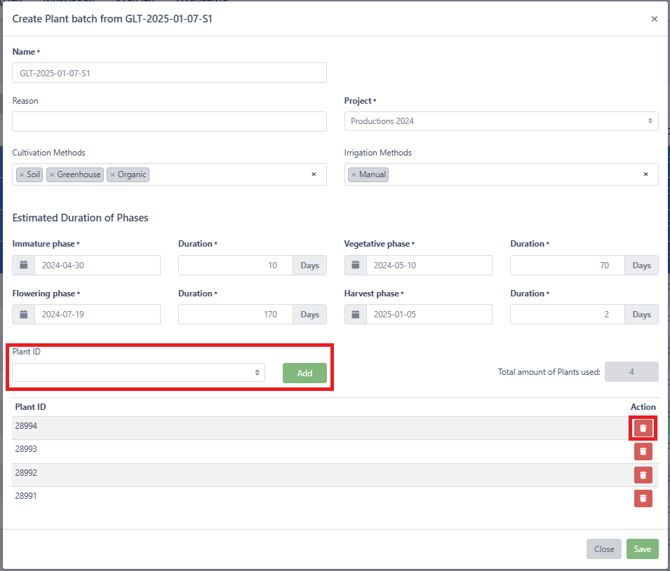
Task: Delete plant 28993 with trash icon
Action: point(643,451)
